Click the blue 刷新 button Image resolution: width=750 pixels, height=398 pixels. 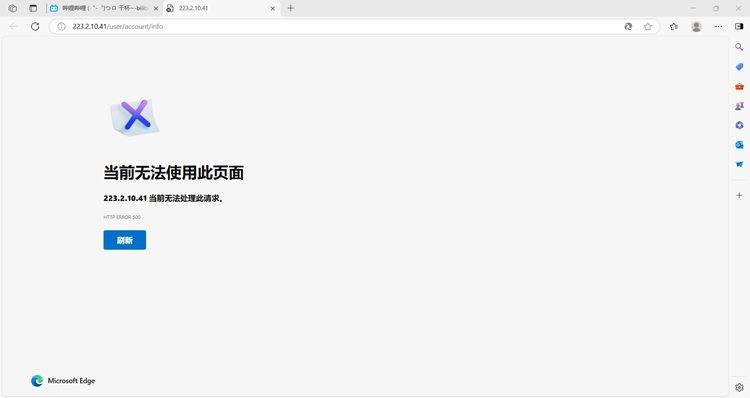click(x=125, y=240)
